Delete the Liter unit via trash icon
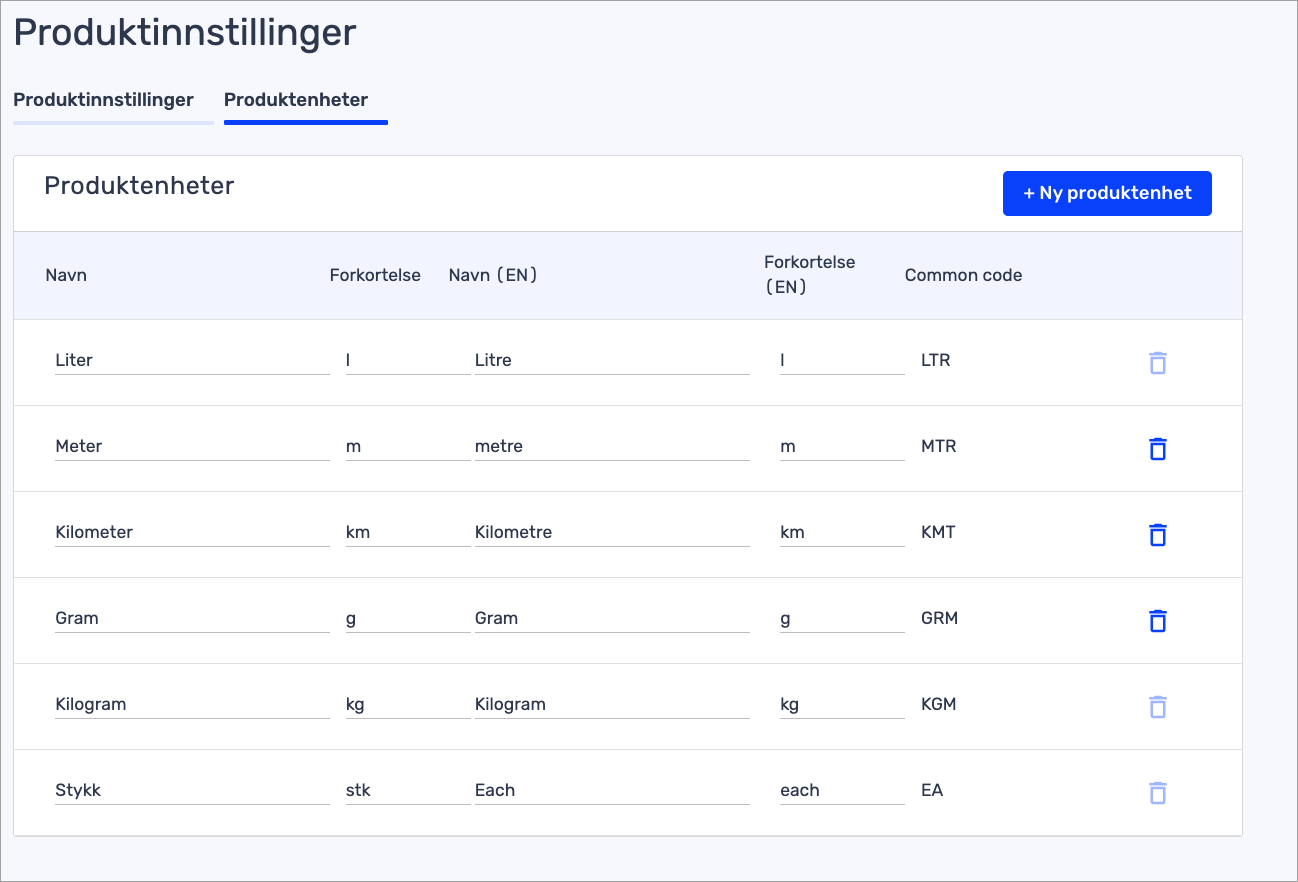The image size is (1298, 882). pyautogui.click(x=1157, y=362)
